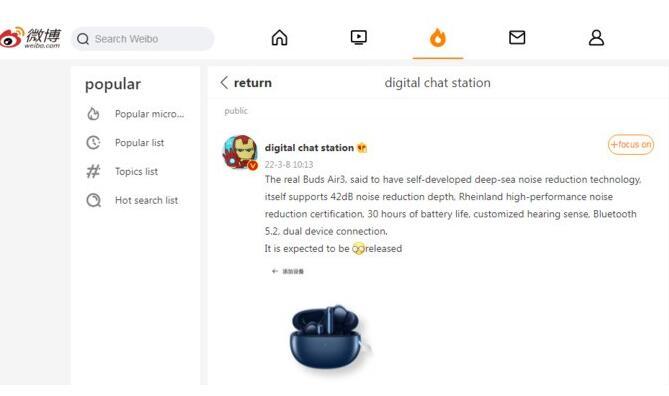Open the Popular list menu item
669x396 pixels.
tap(140, 143)
